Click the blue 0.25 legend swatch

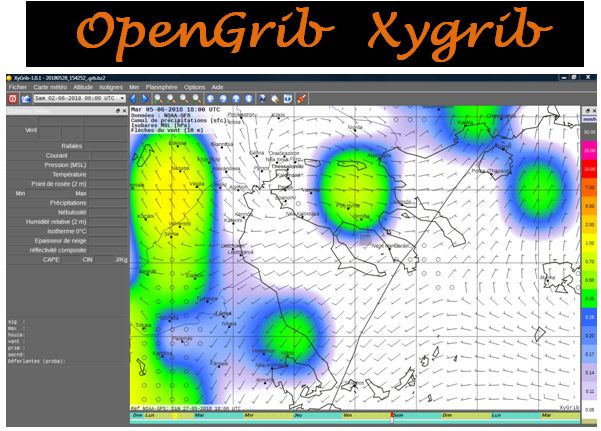[x=589, y=317]
